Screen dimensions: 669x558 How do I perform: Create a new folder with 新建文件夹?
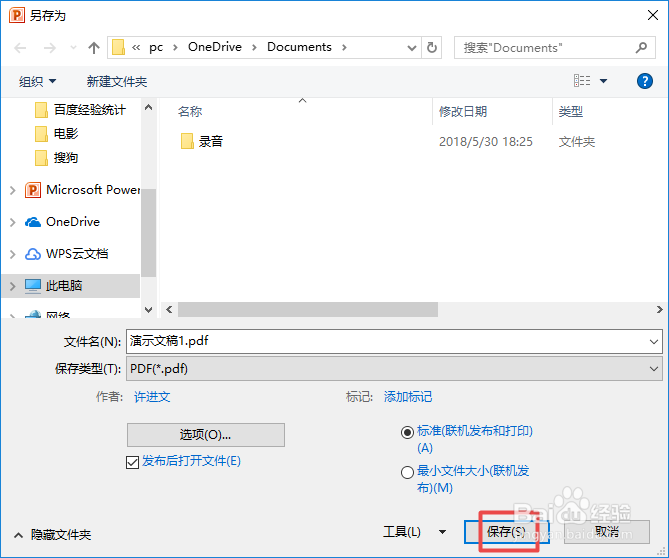point(117,81)
